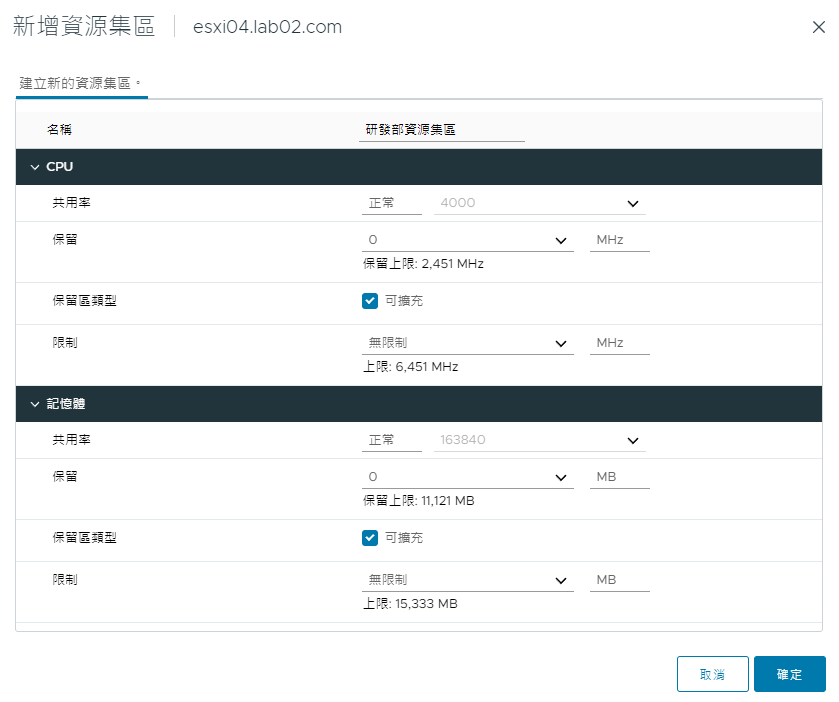The image size is (839, 702).
Task: Click the text 上限: 15,333 MB
Action: 410,604
